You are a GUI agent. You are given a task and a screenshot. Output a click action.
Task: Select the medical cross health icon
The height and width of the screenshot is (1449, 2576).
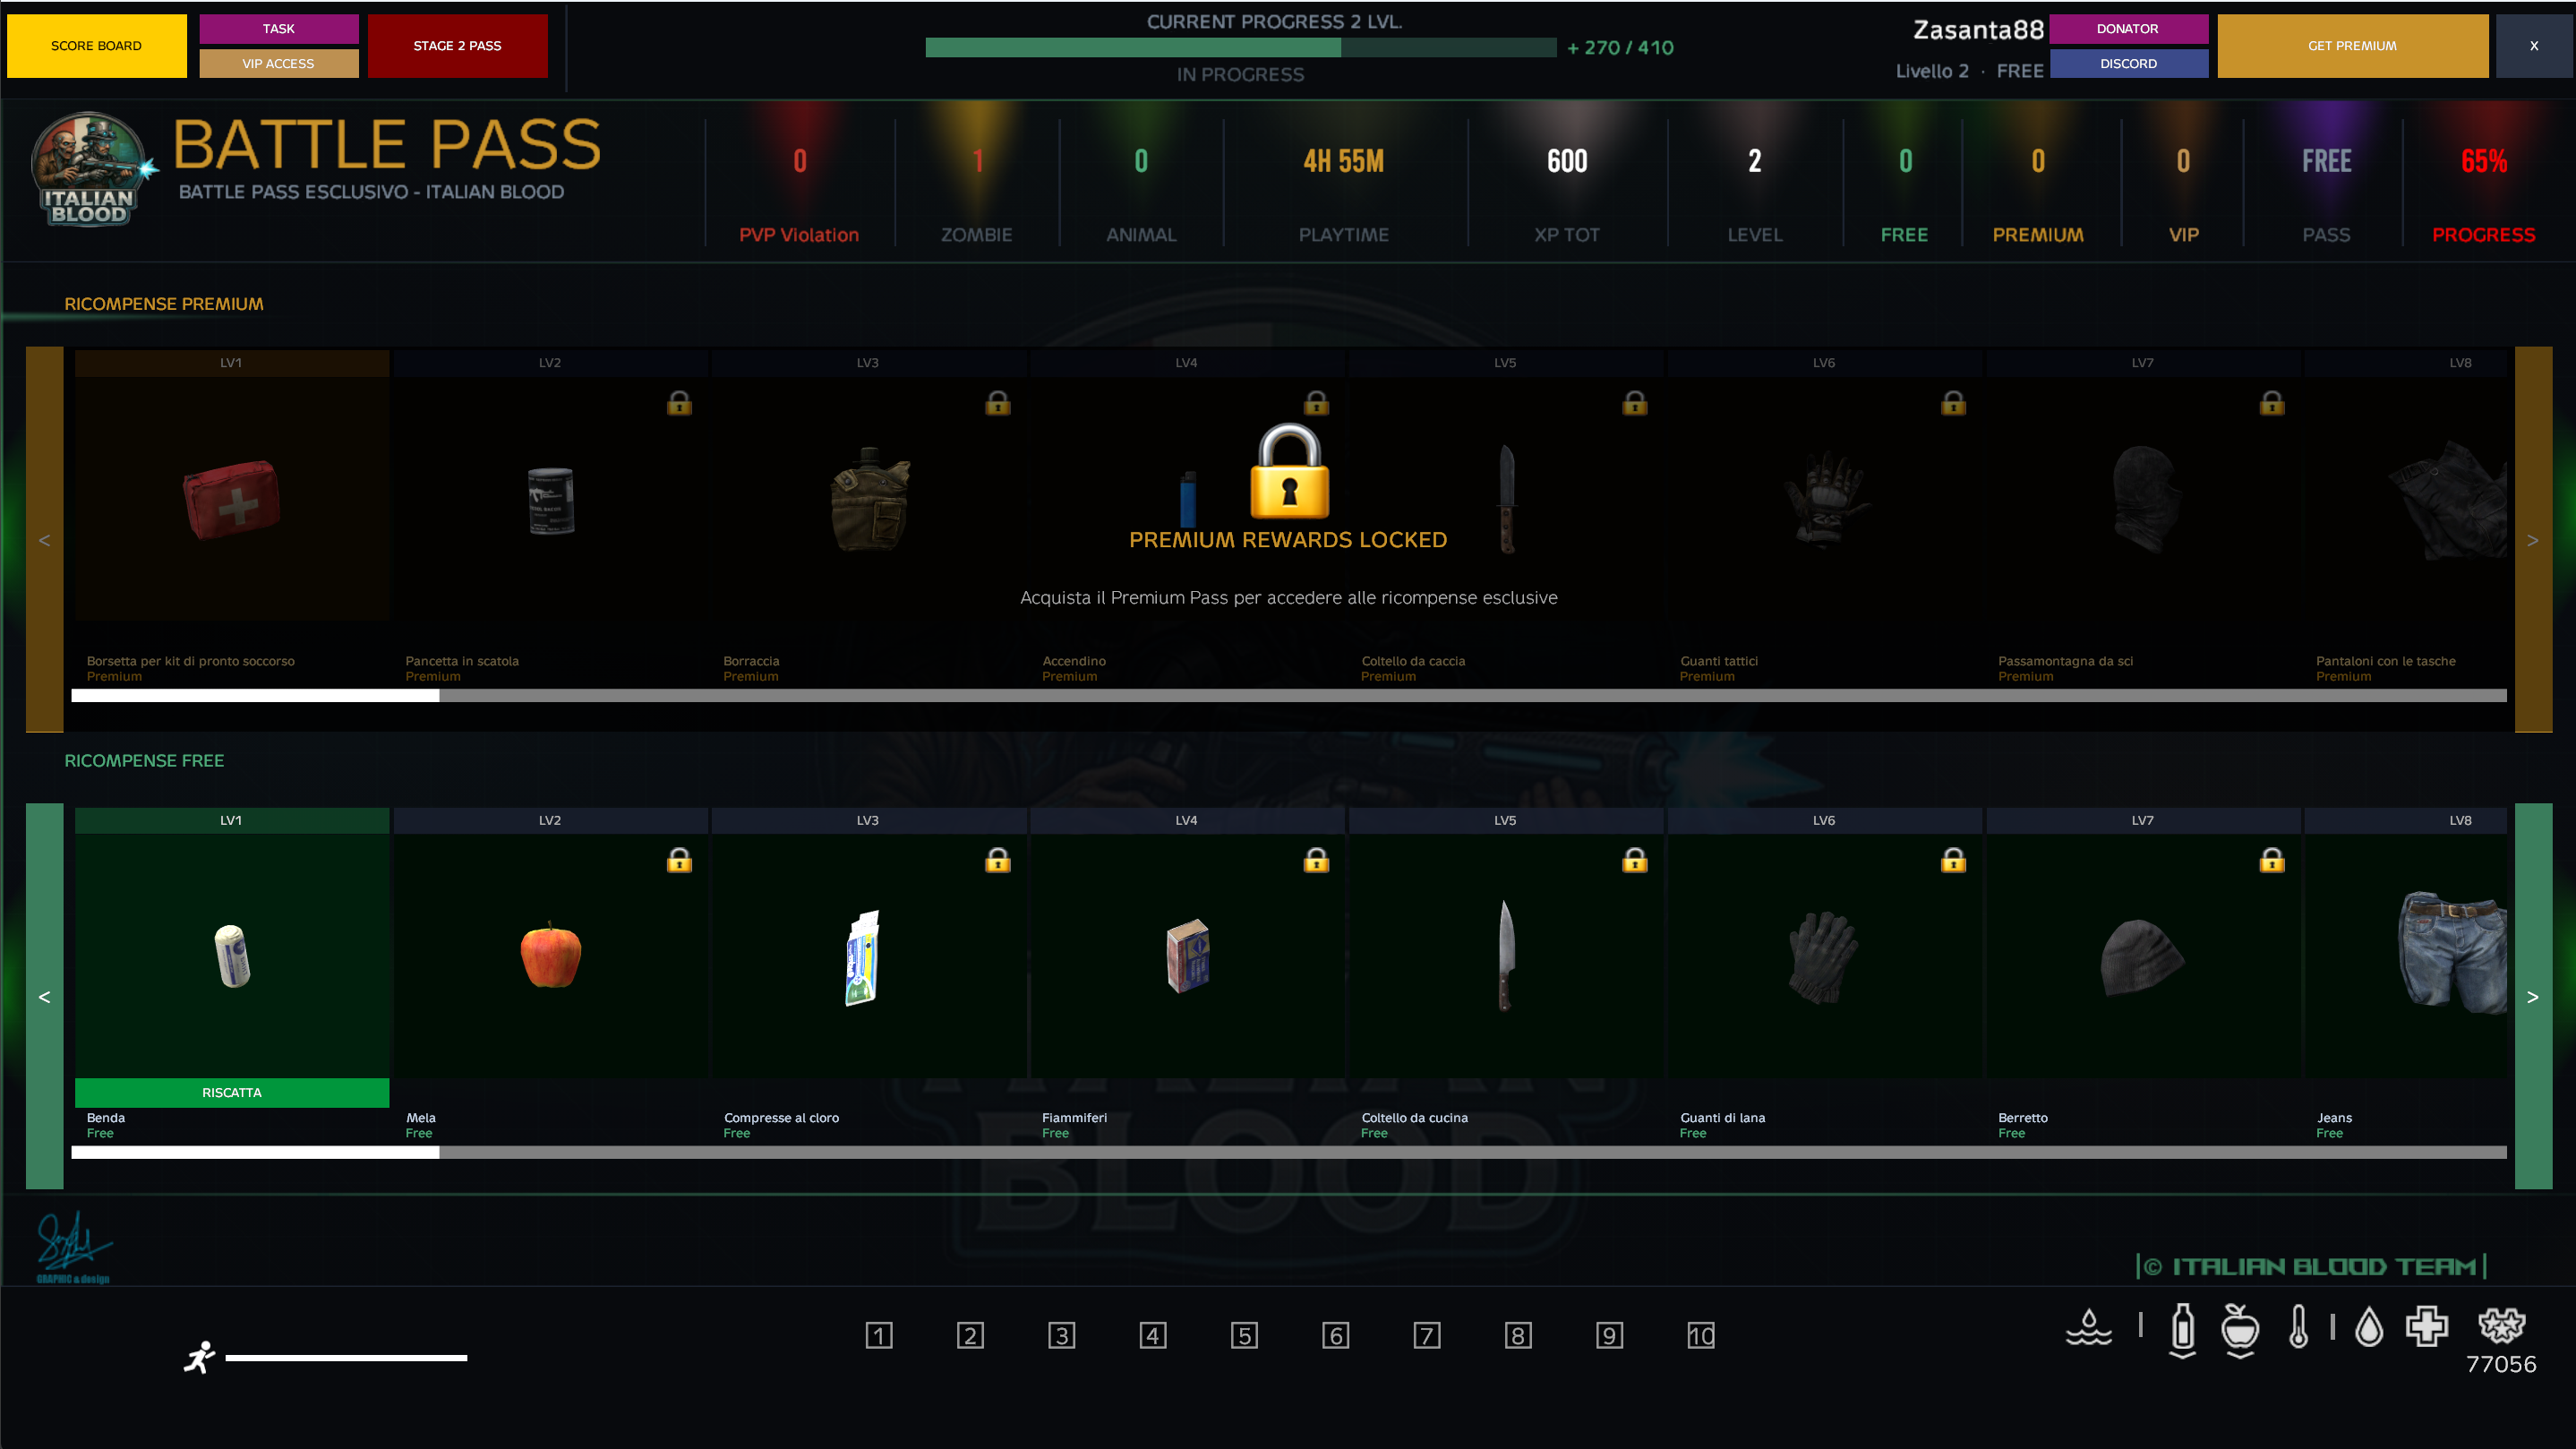2427,1328
